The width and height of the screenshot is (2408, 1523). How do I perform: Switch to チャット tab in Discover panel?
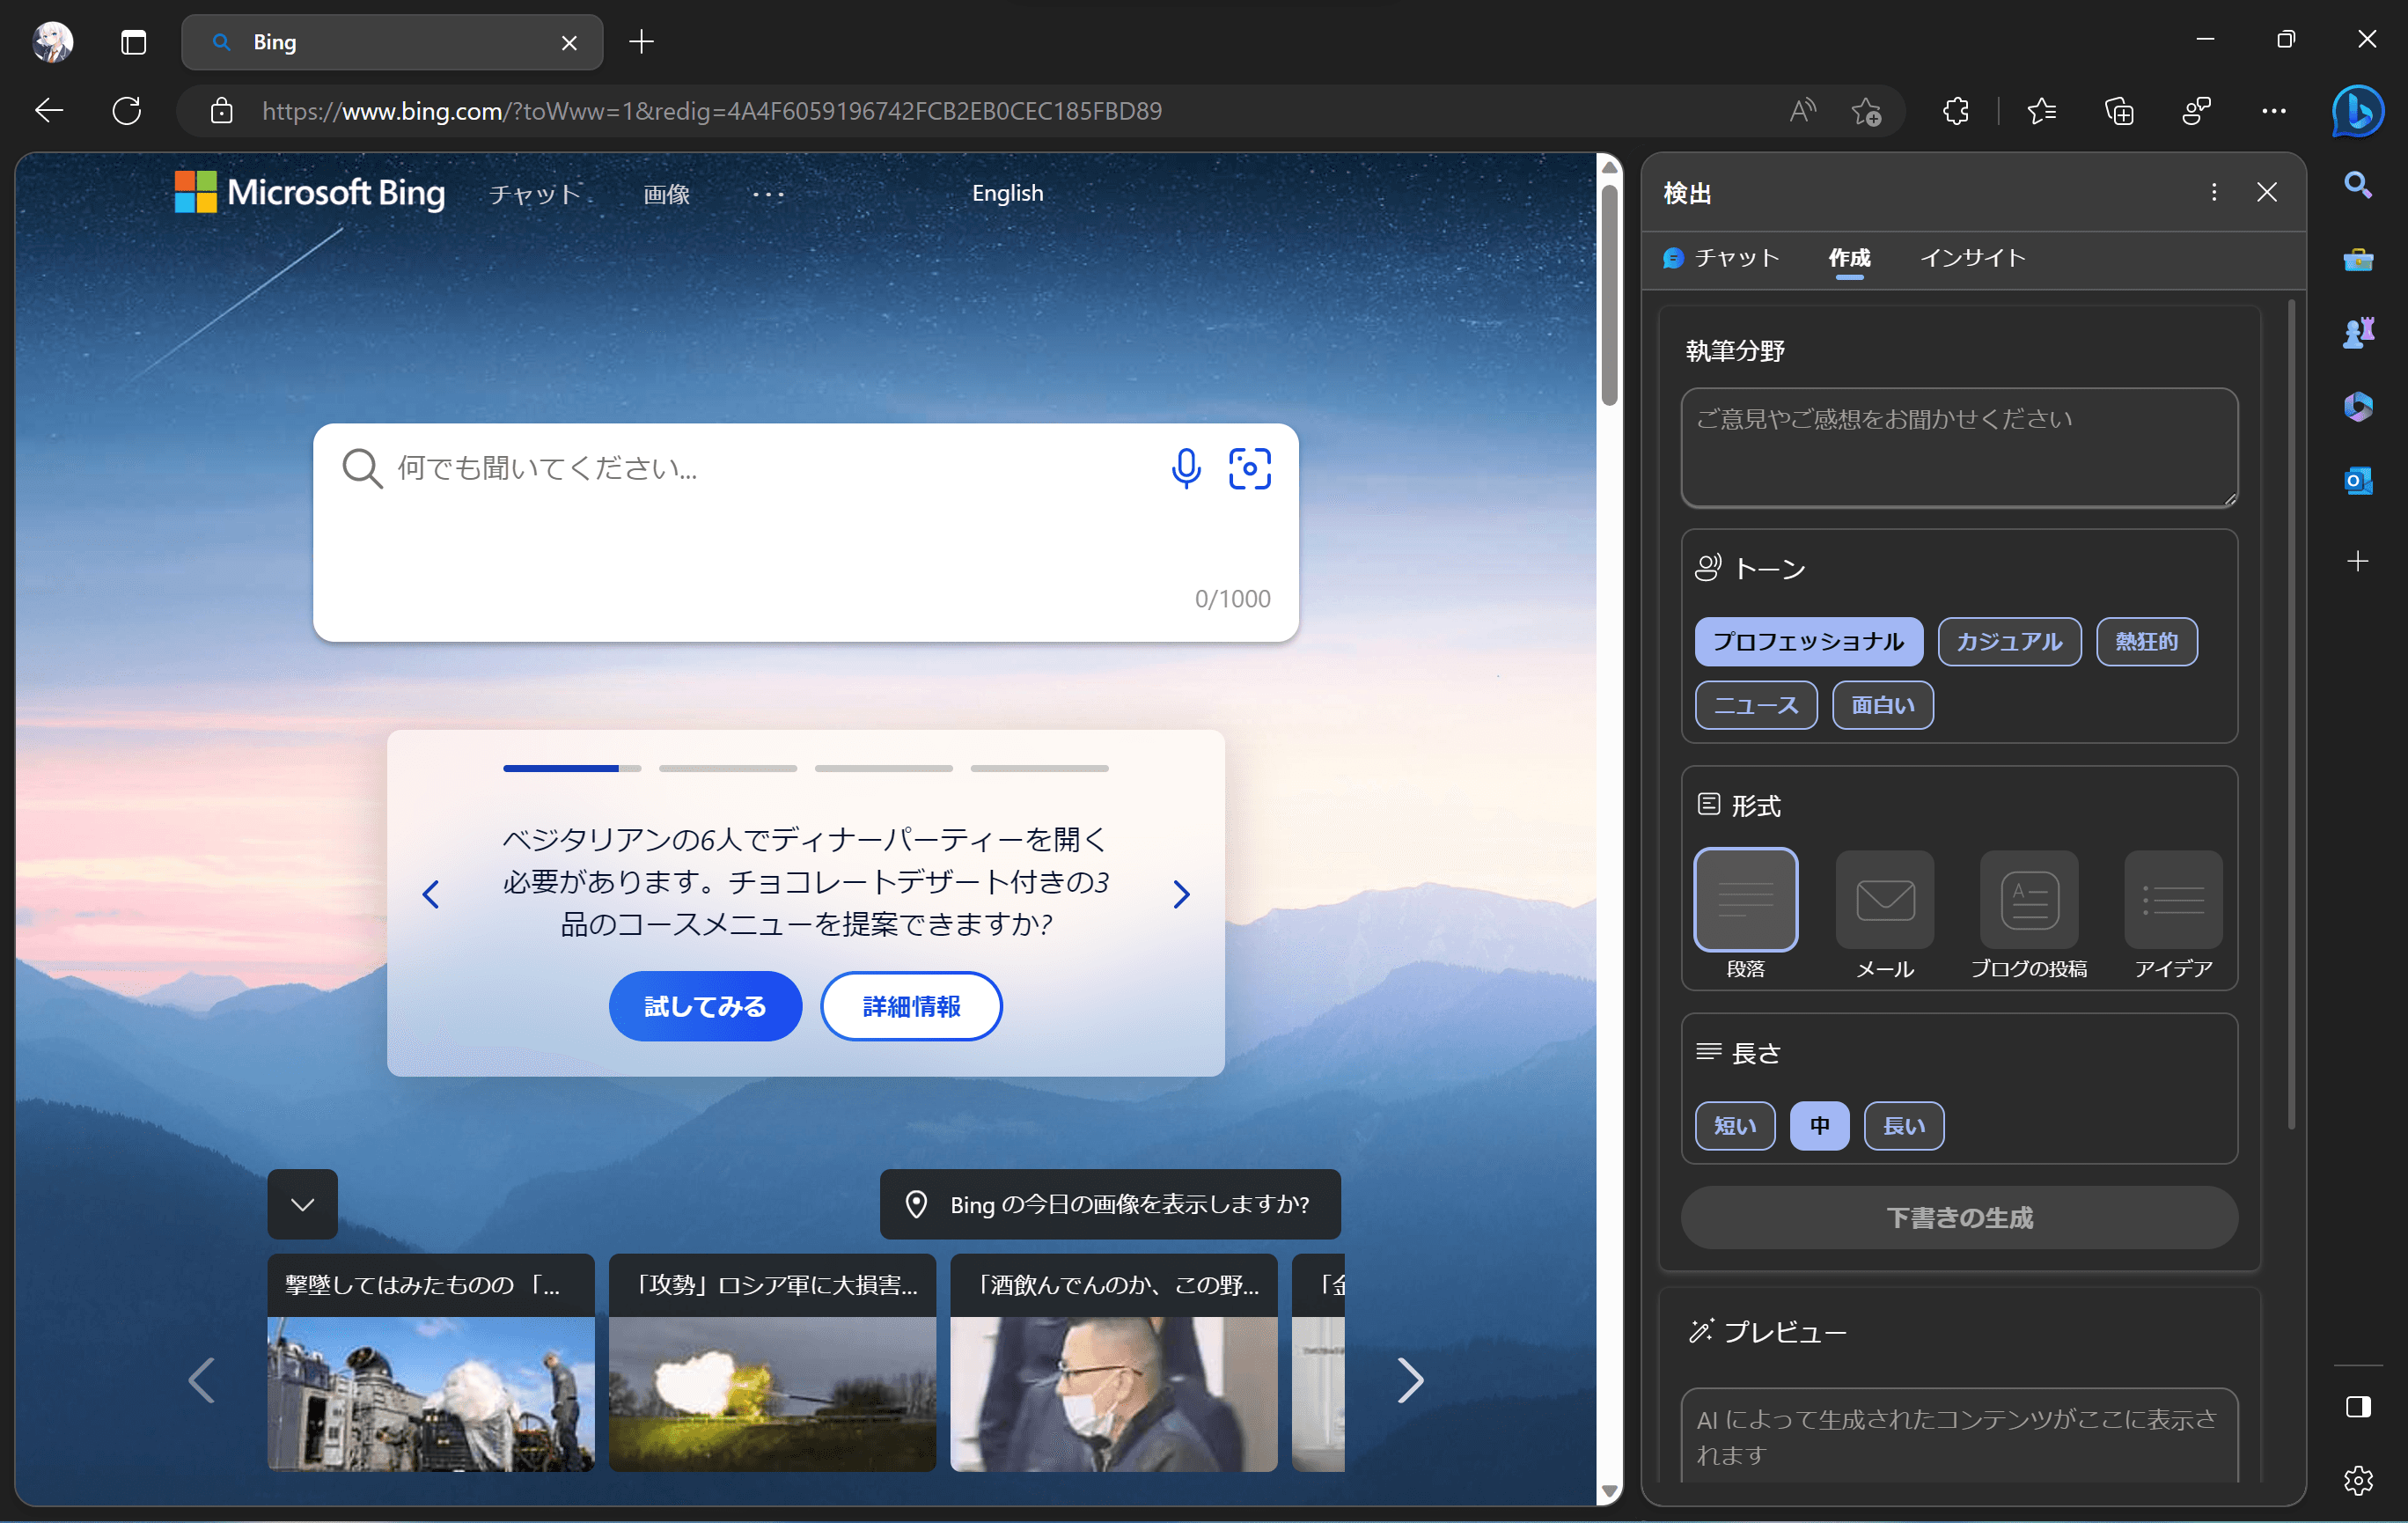tap(1722, 258)
